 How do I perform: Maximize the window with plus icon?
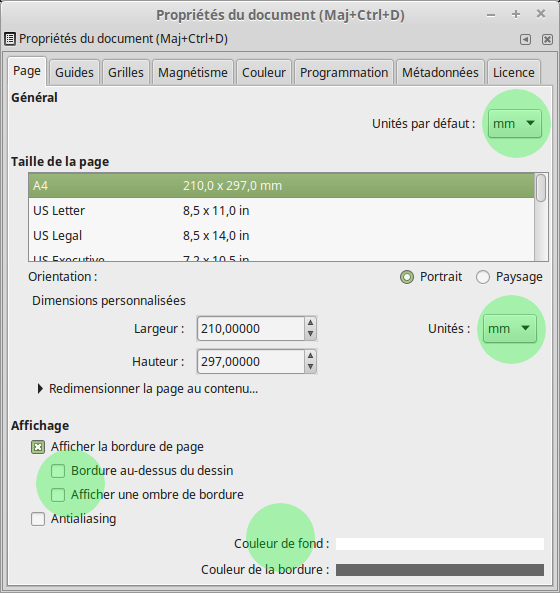(x=516, y=14)
